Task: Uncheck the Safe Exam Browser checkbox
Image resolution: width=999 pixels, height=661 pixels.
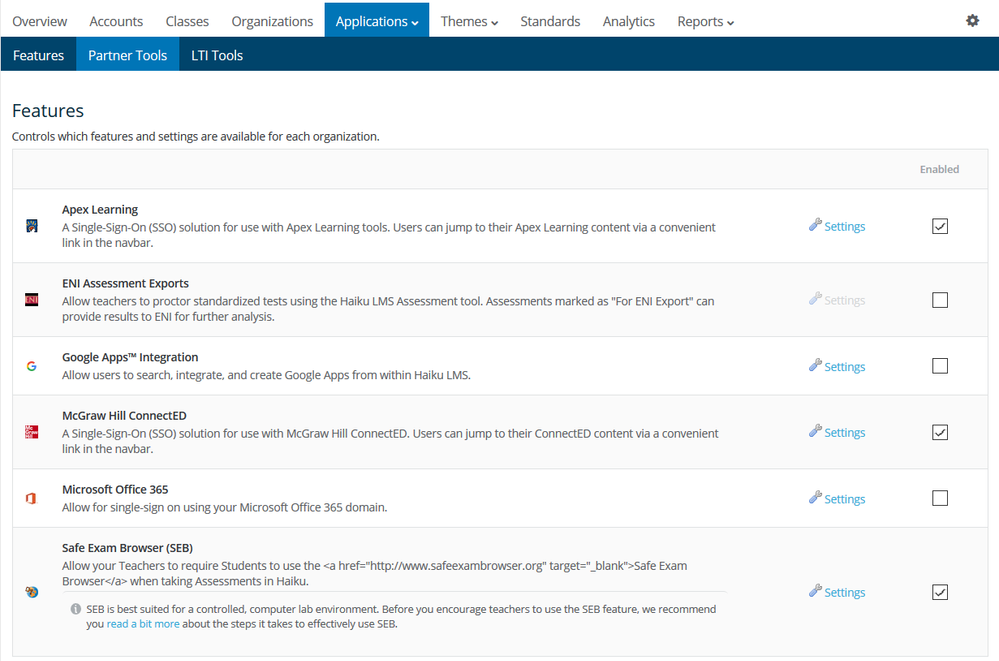Action: point(940,592)
